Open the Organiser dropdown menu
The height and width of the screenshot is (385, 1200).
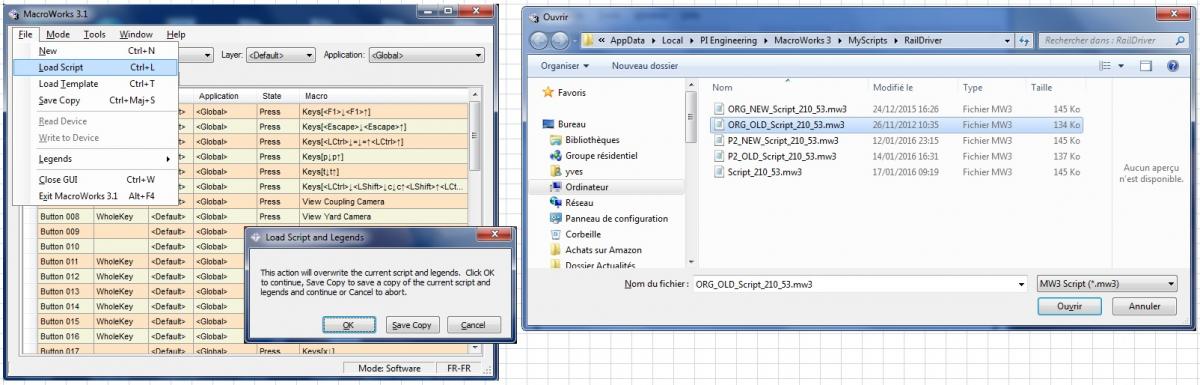pos(565,65)
